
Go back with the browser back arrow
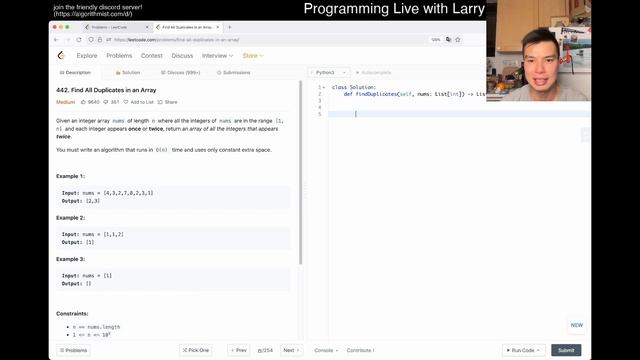[56, 40]
